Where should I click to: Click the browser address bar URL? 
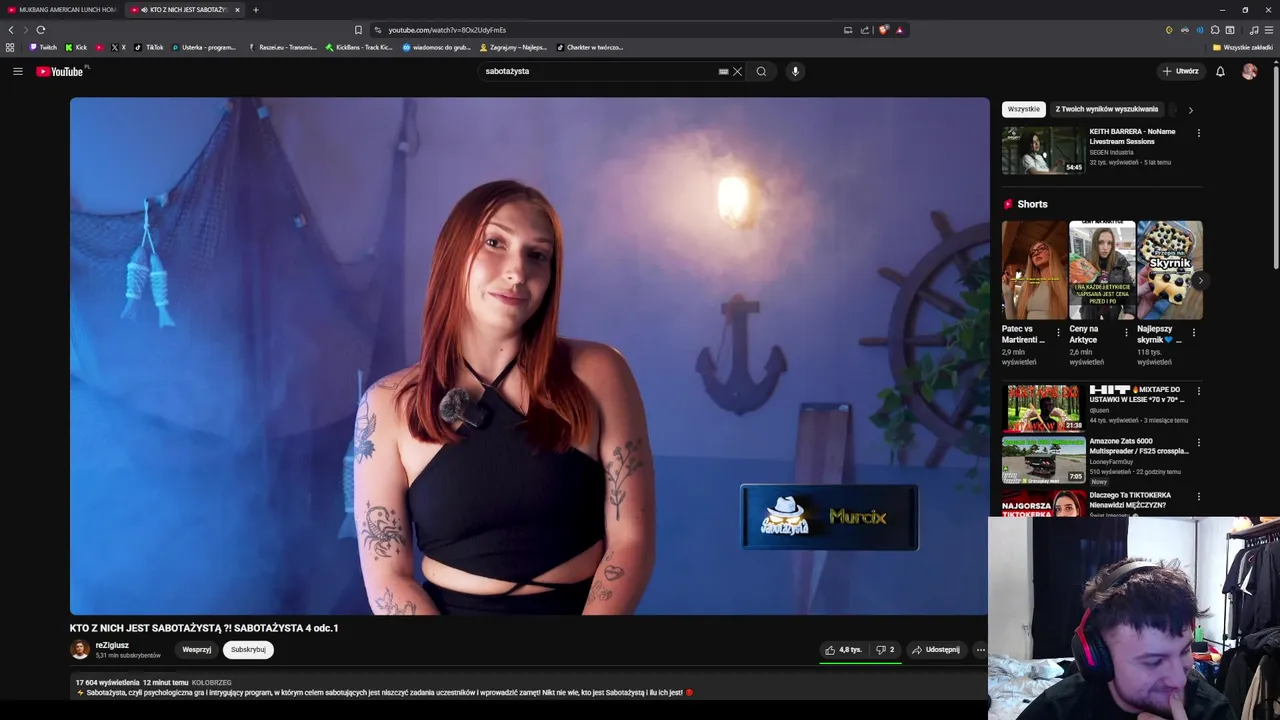pos(447,30)
